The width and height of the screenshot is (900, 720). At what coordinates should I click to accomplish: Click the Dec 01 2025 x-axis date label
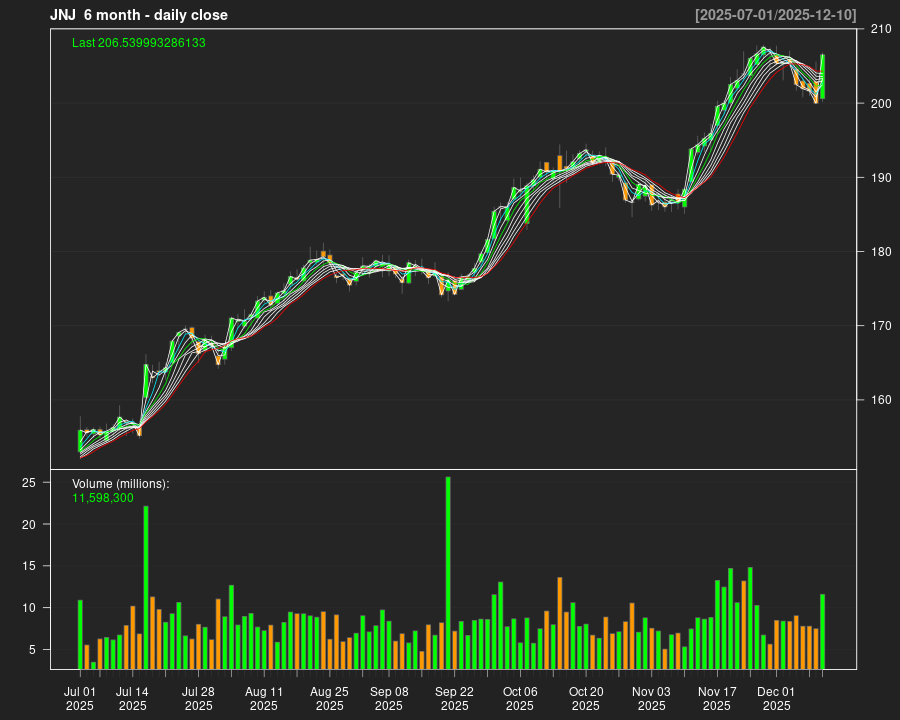(x=776, y=698)
